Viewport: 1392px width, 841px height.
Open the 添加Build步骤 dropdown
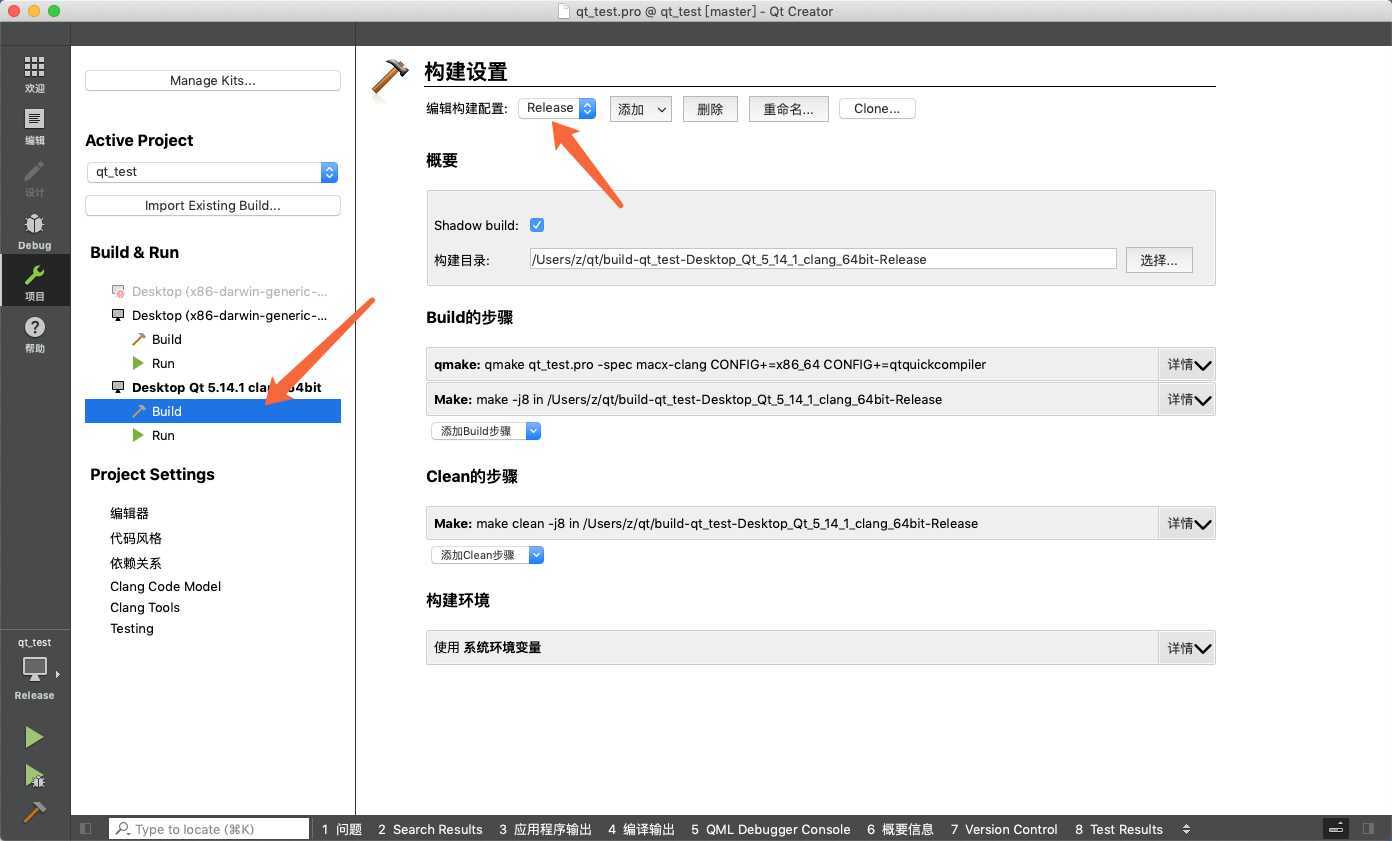pos(486,431)
